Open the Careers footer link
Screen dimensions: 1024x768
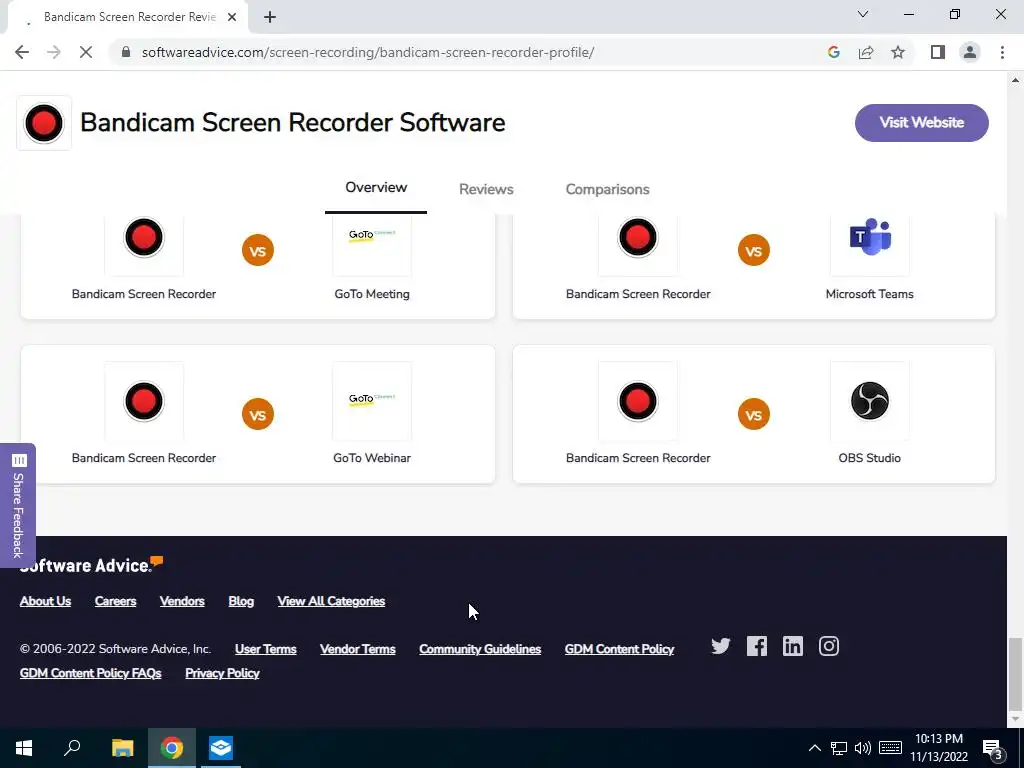[x=116, y=601]
